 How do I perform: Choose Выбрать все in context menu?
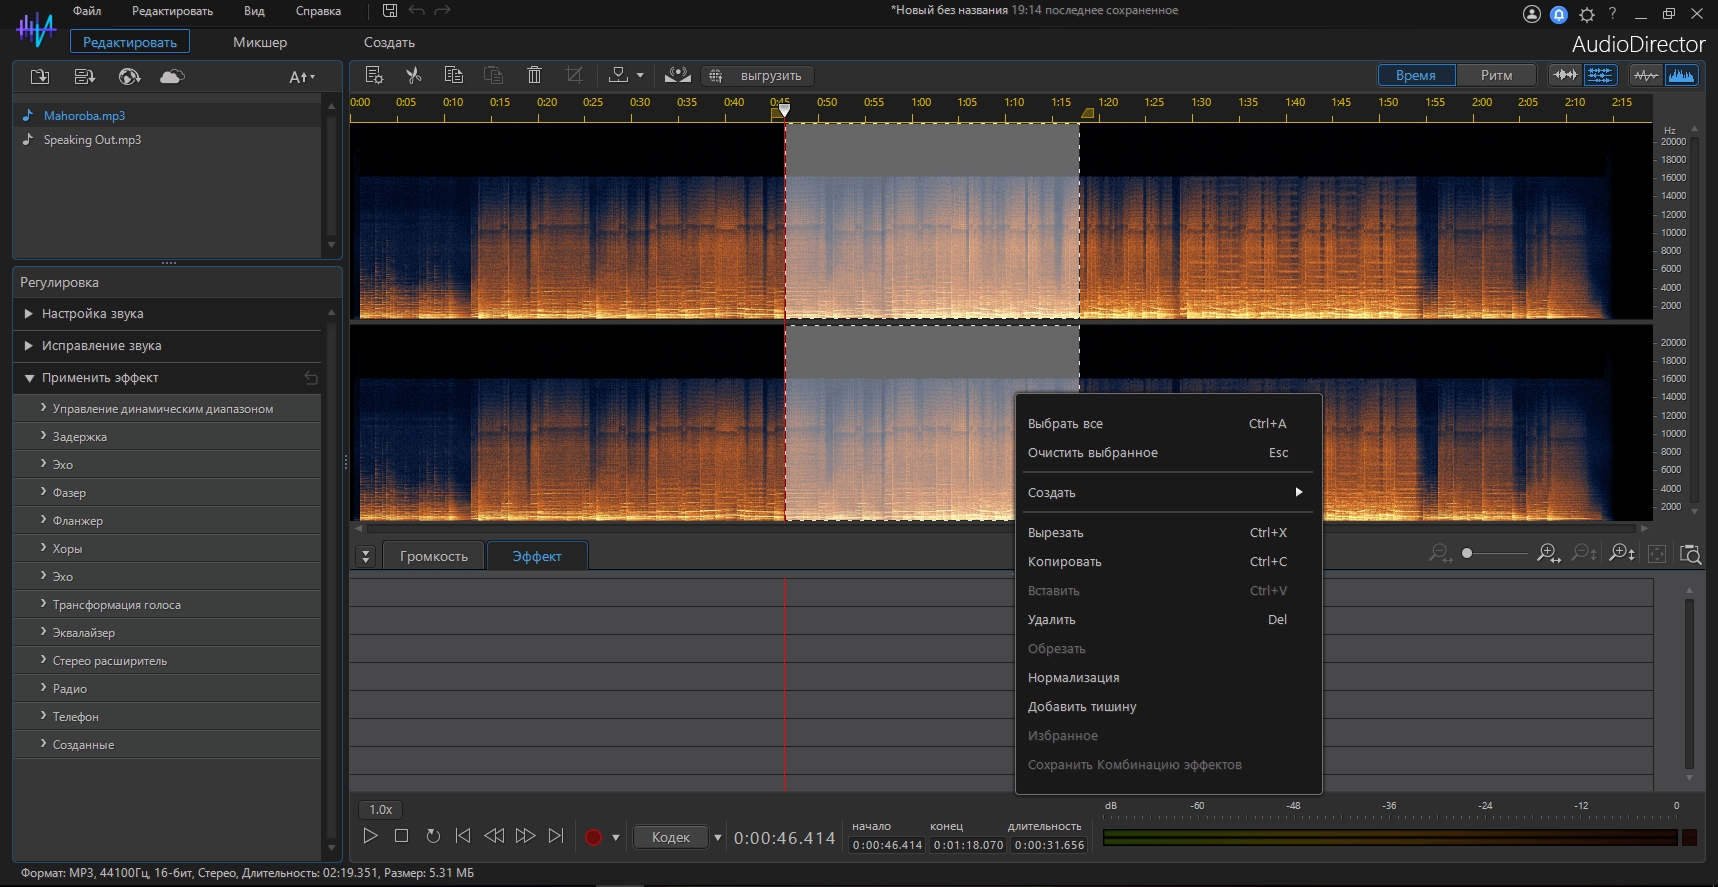[1168, 423]
